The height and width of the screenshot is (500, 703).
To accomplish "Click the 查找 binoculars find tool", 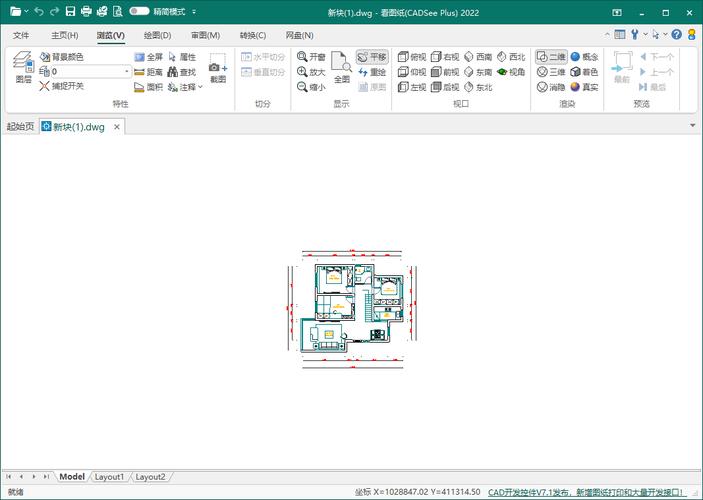I will point(181,72).
